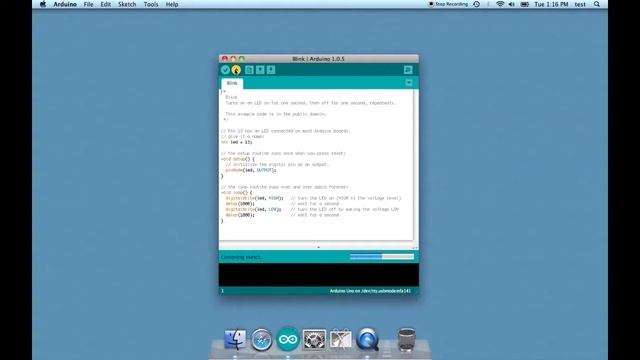Open System Preferences from the Dock
640x360 pixels.
tap(314, 339)
